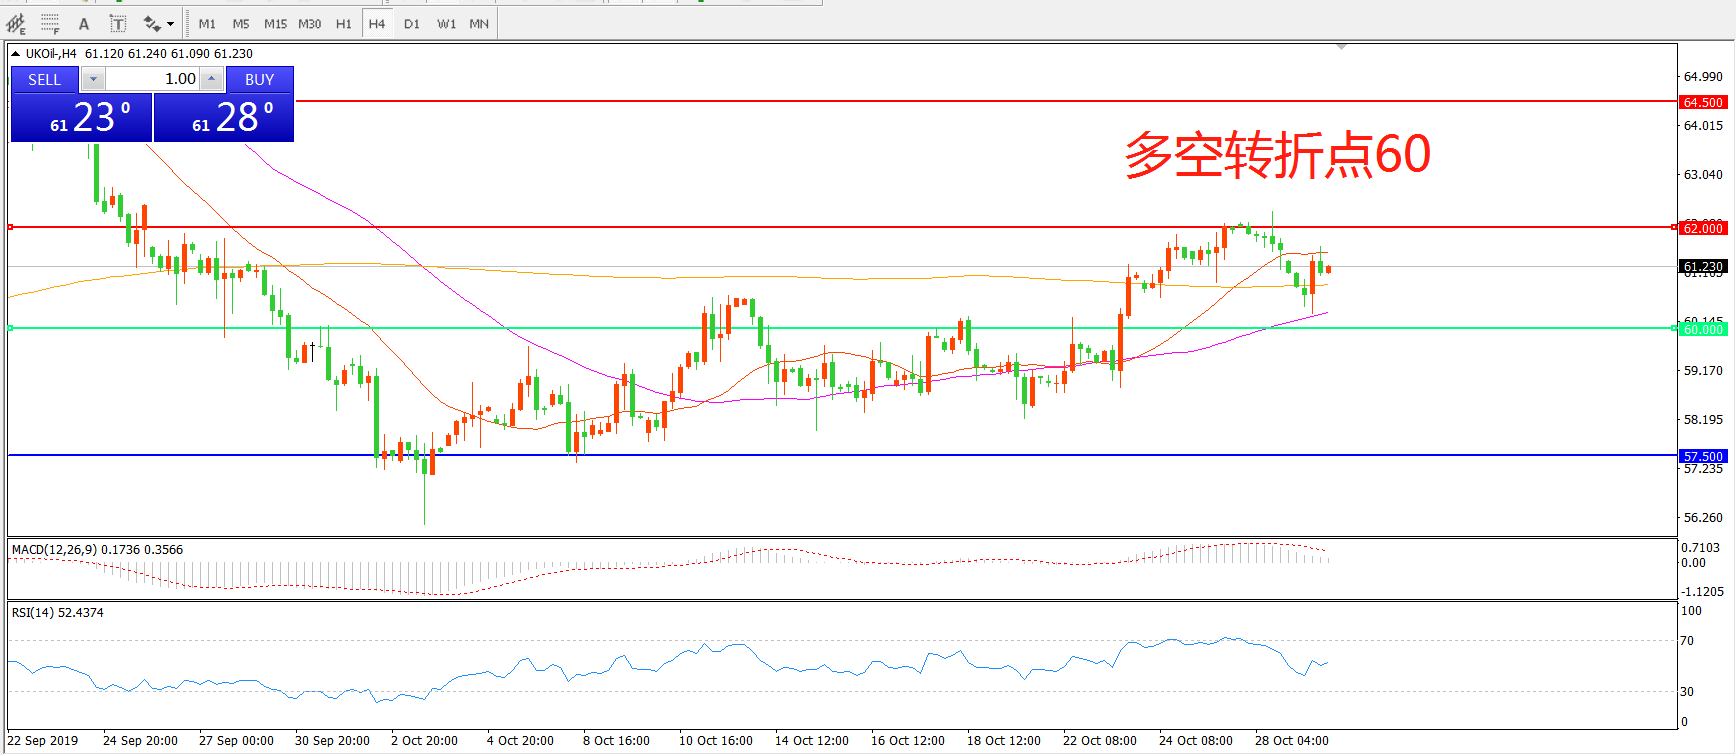1736x755 pixels.
Task: Collapse the one-click trading panel triangle
Action: click(x=16, y=54)
